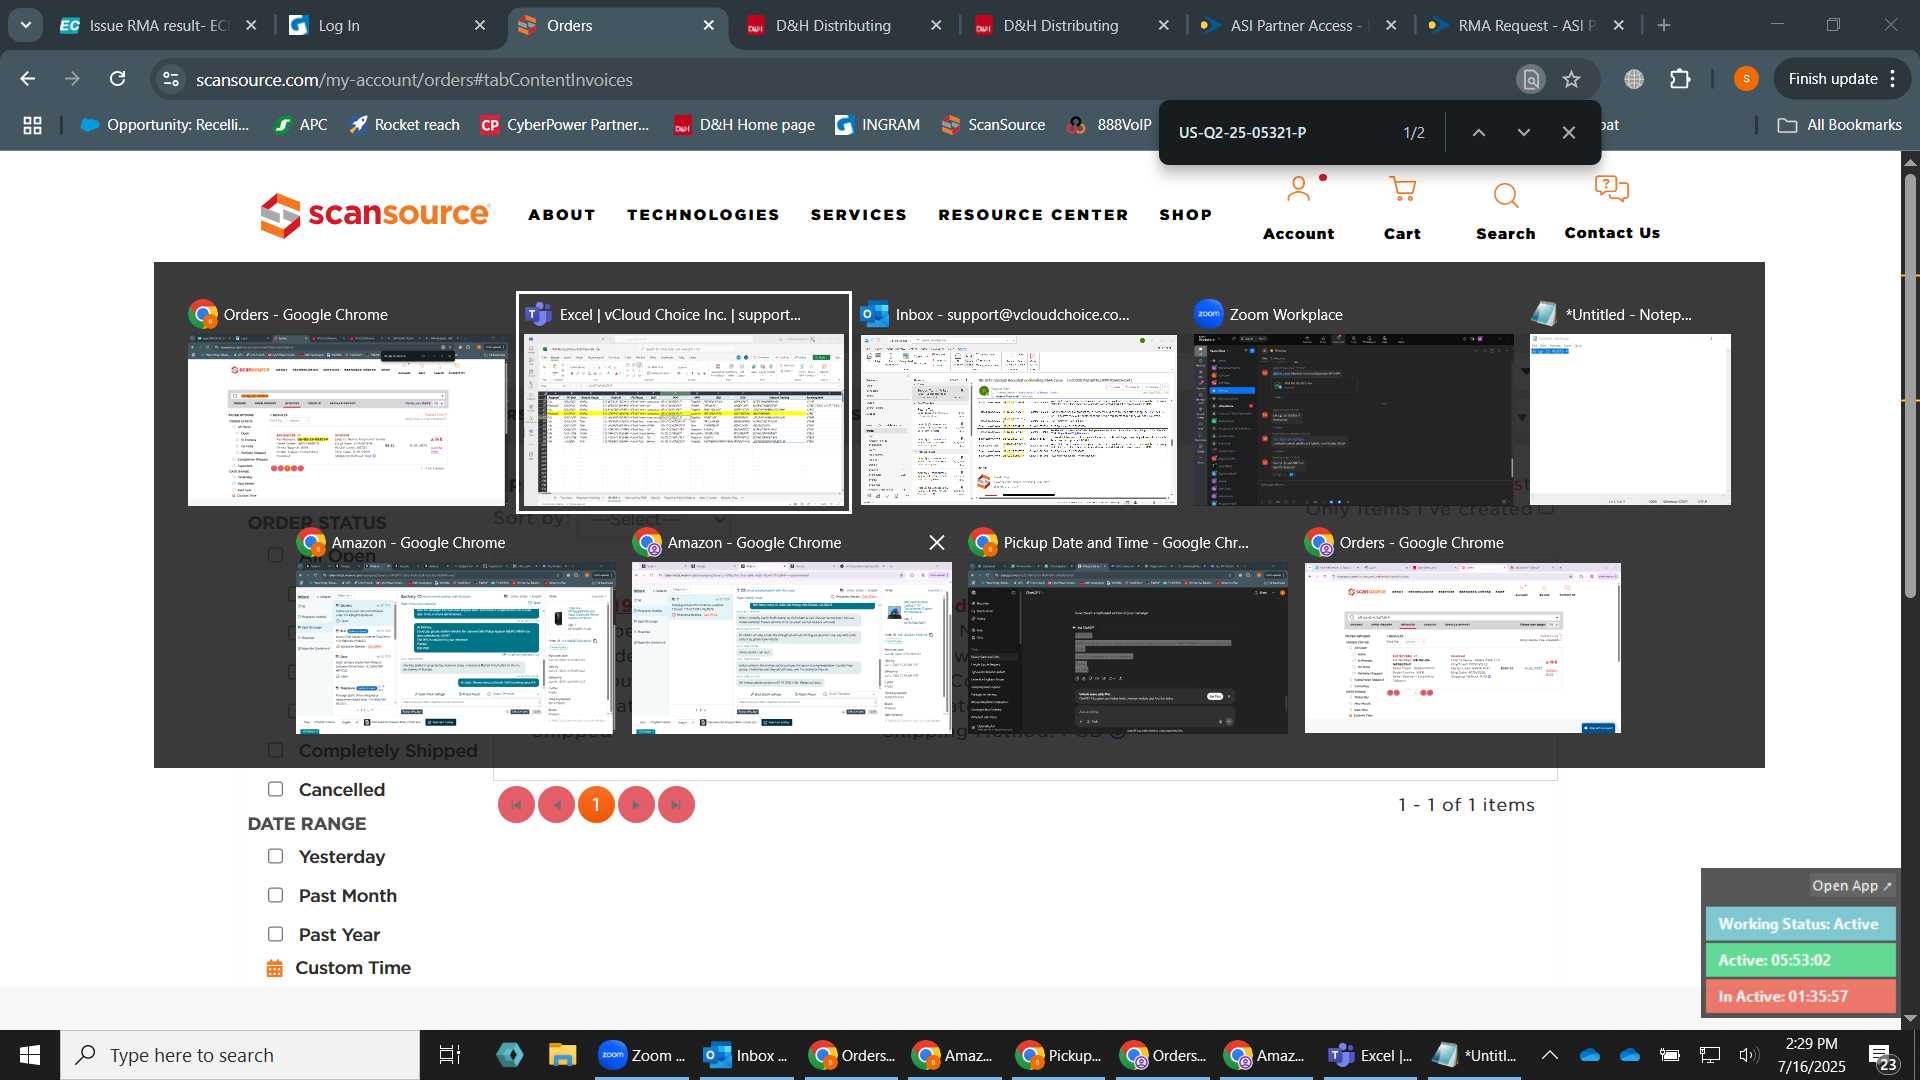1920x1080 pixels.
Task: Open the D&H Home page bookmark
Action: pyautogui.click(x=744, y=125)
